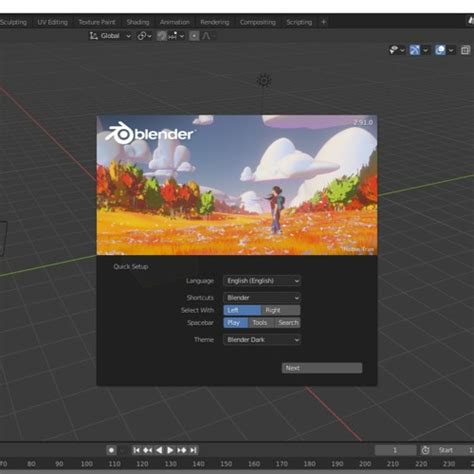Viewport: 474px width, 474px height.
Task: Set Spacebar action to Search
Action: coord(288,323)
